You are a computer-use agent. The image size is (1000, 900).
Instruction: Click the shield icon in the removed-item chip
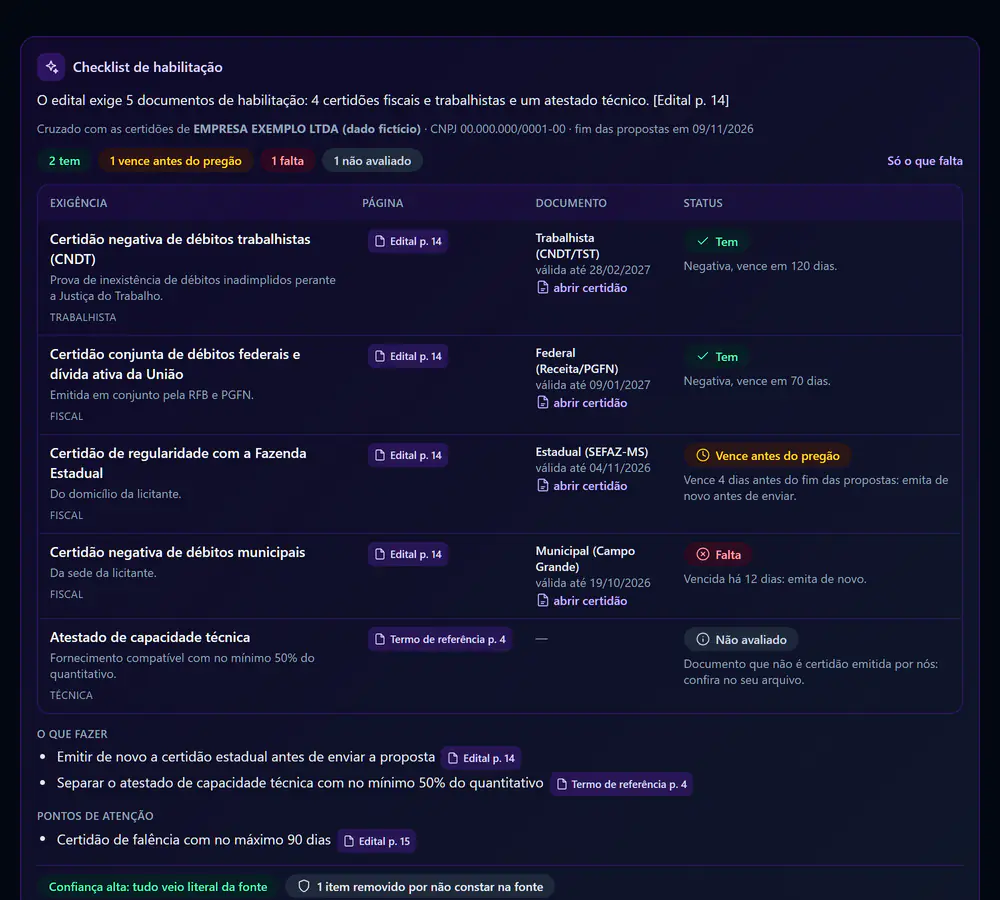pos(304,886)
